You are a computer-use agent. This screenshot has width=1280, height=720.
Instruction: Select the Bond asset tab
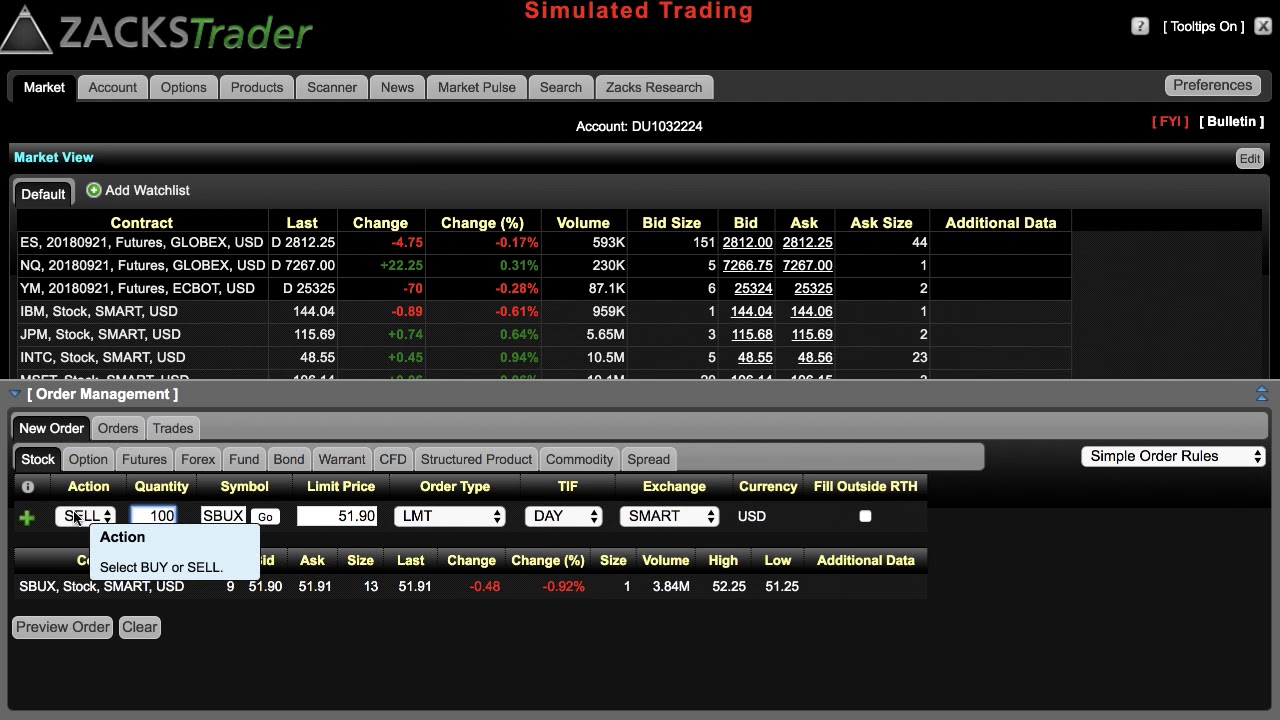point(289,459)
